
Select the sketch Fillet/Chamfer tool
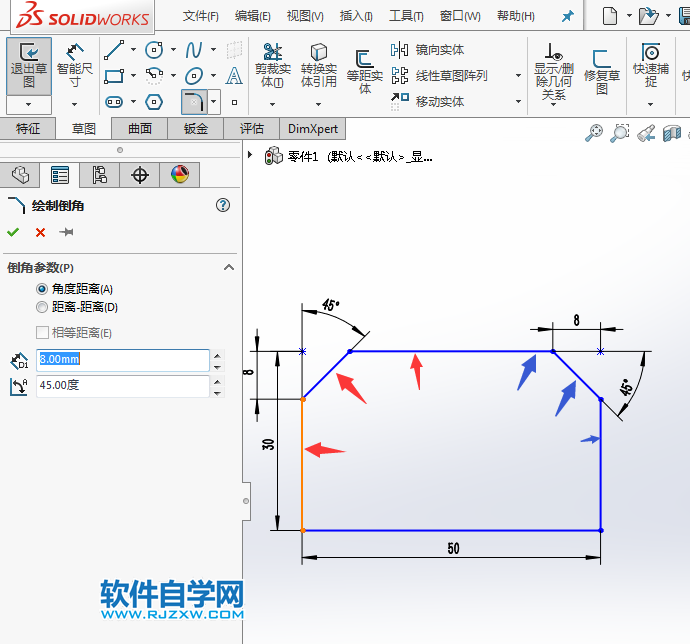click(x=194, y=102)
